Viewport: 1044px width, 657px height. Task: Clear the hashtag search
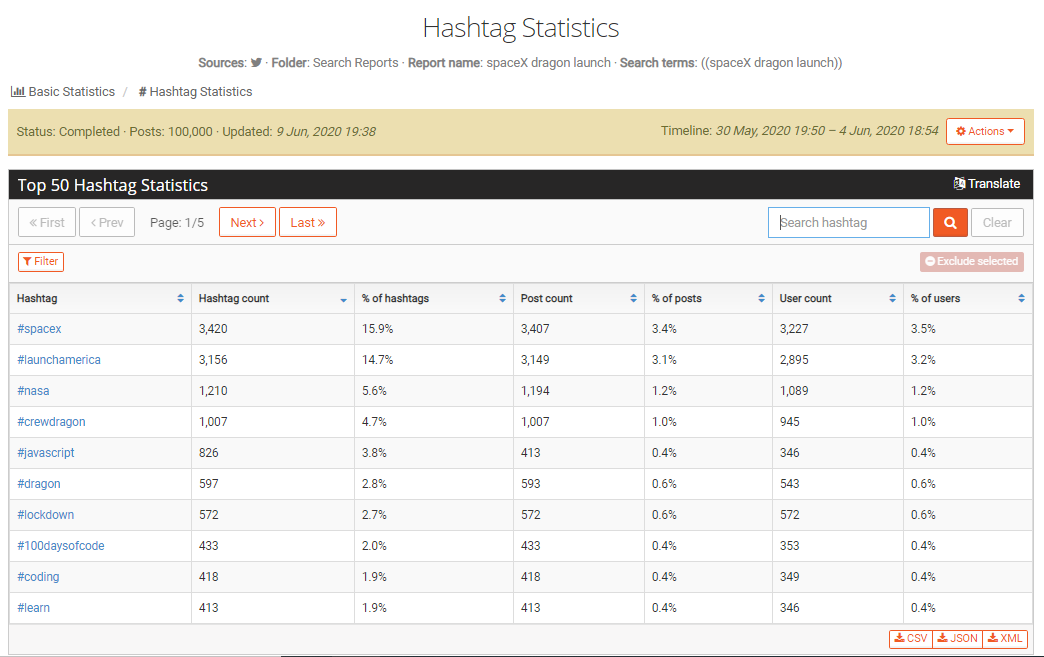(x=997, y=222)
